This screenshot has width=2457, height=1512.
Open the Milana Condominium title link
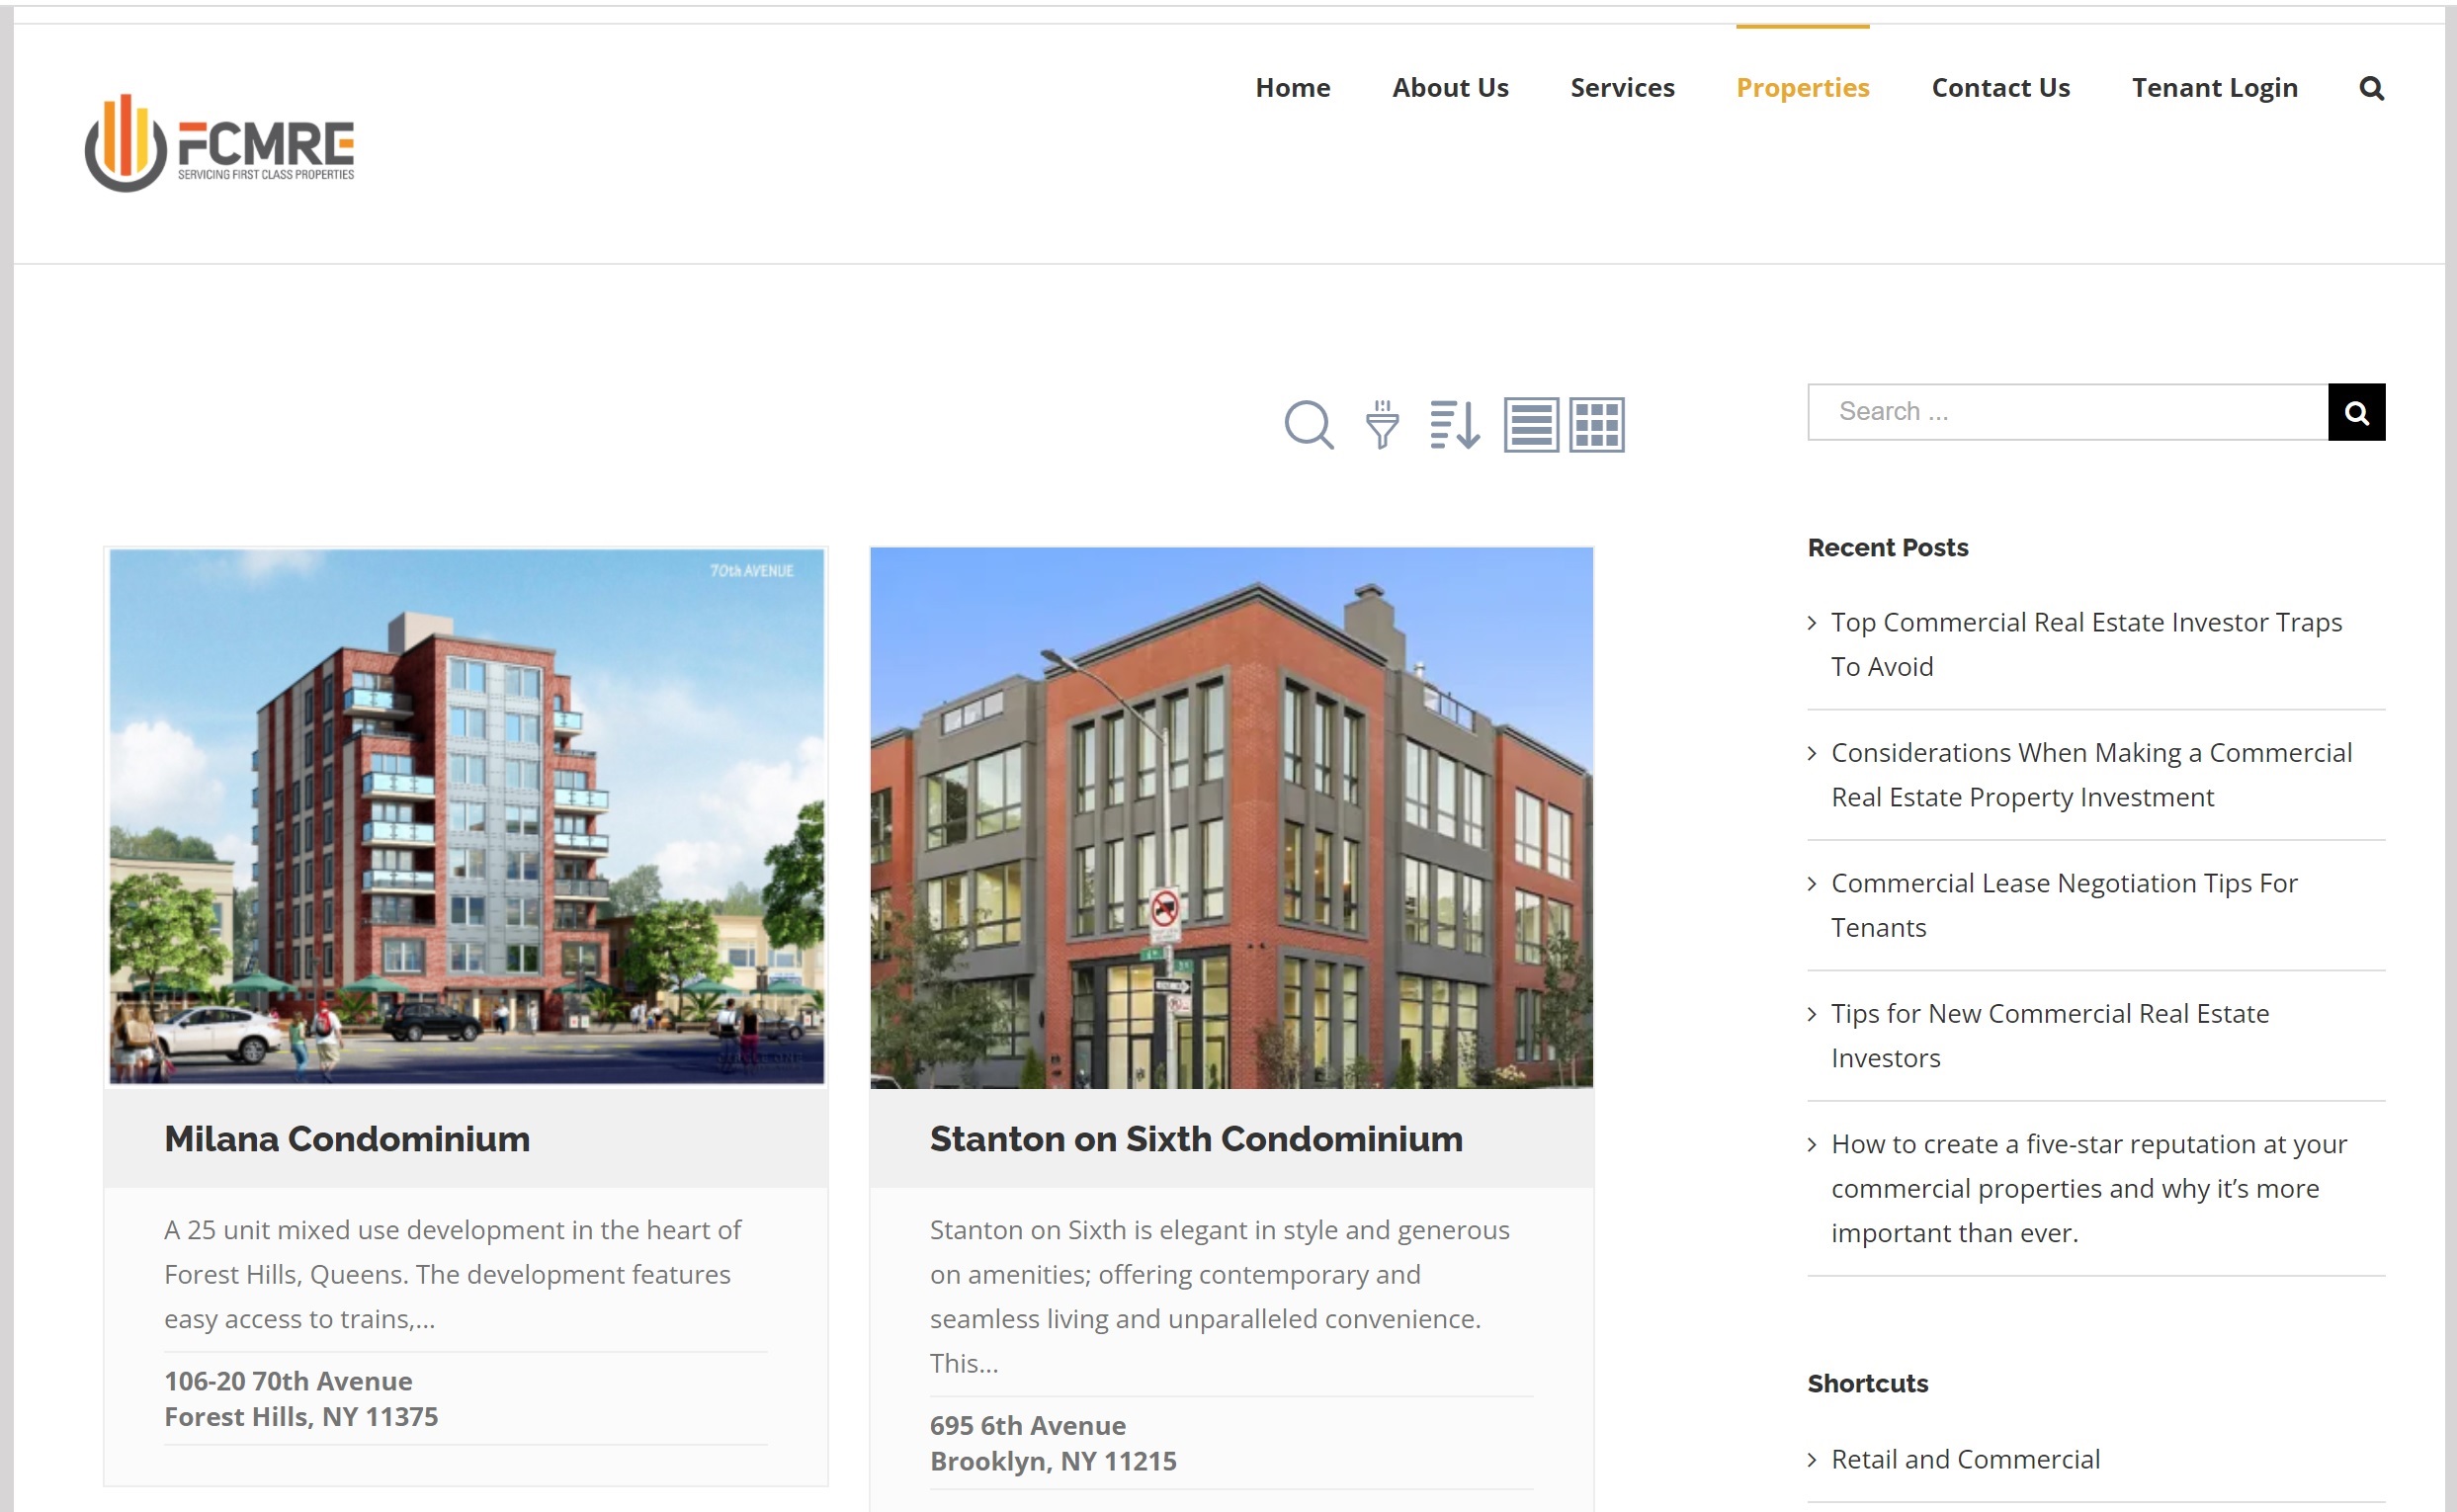(x=347, y=1139)
